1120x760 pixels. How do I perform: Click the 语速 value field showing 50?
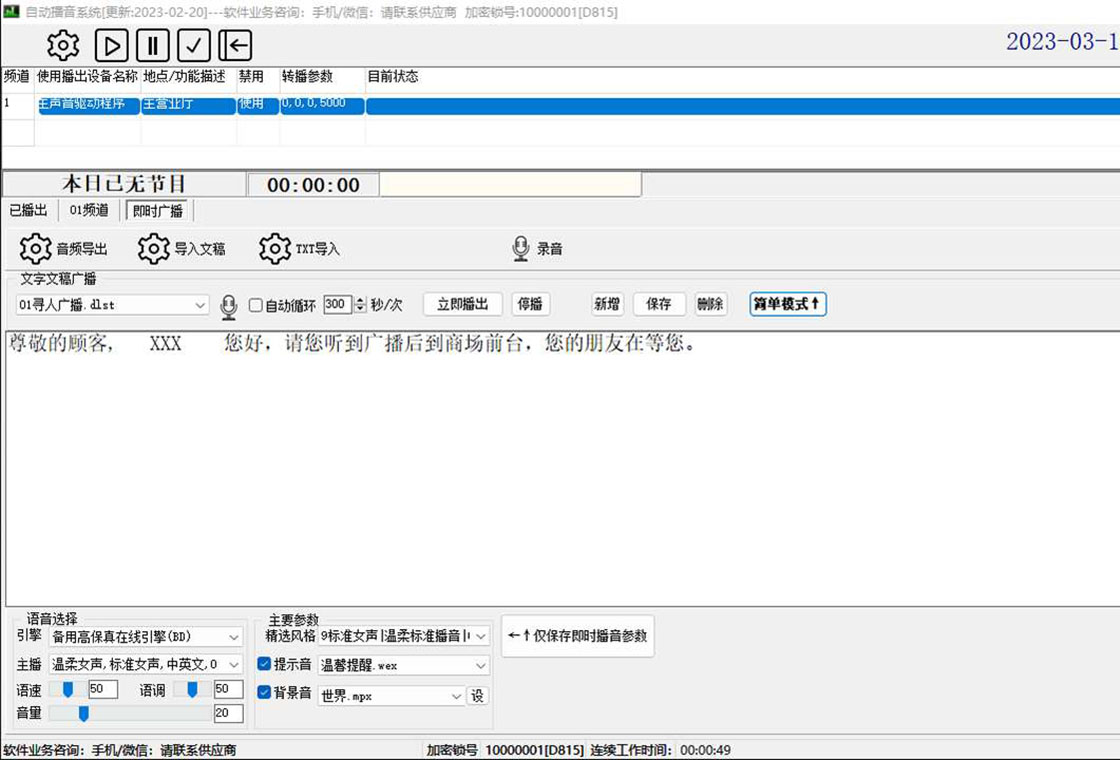coord(103,689)
